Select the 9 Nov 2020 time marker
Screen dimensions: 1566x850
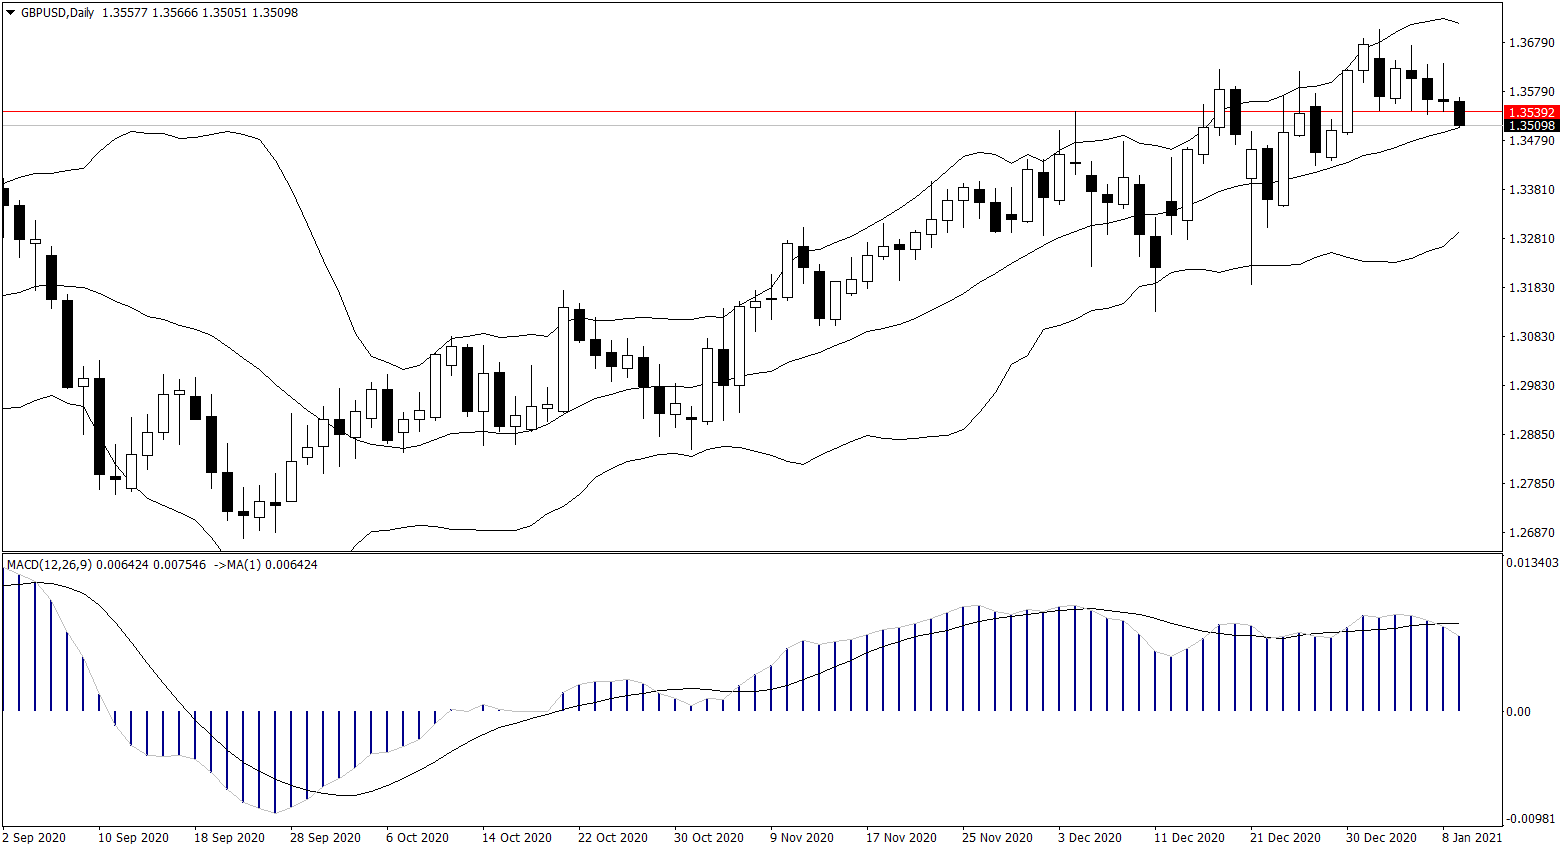click(802, 838)
